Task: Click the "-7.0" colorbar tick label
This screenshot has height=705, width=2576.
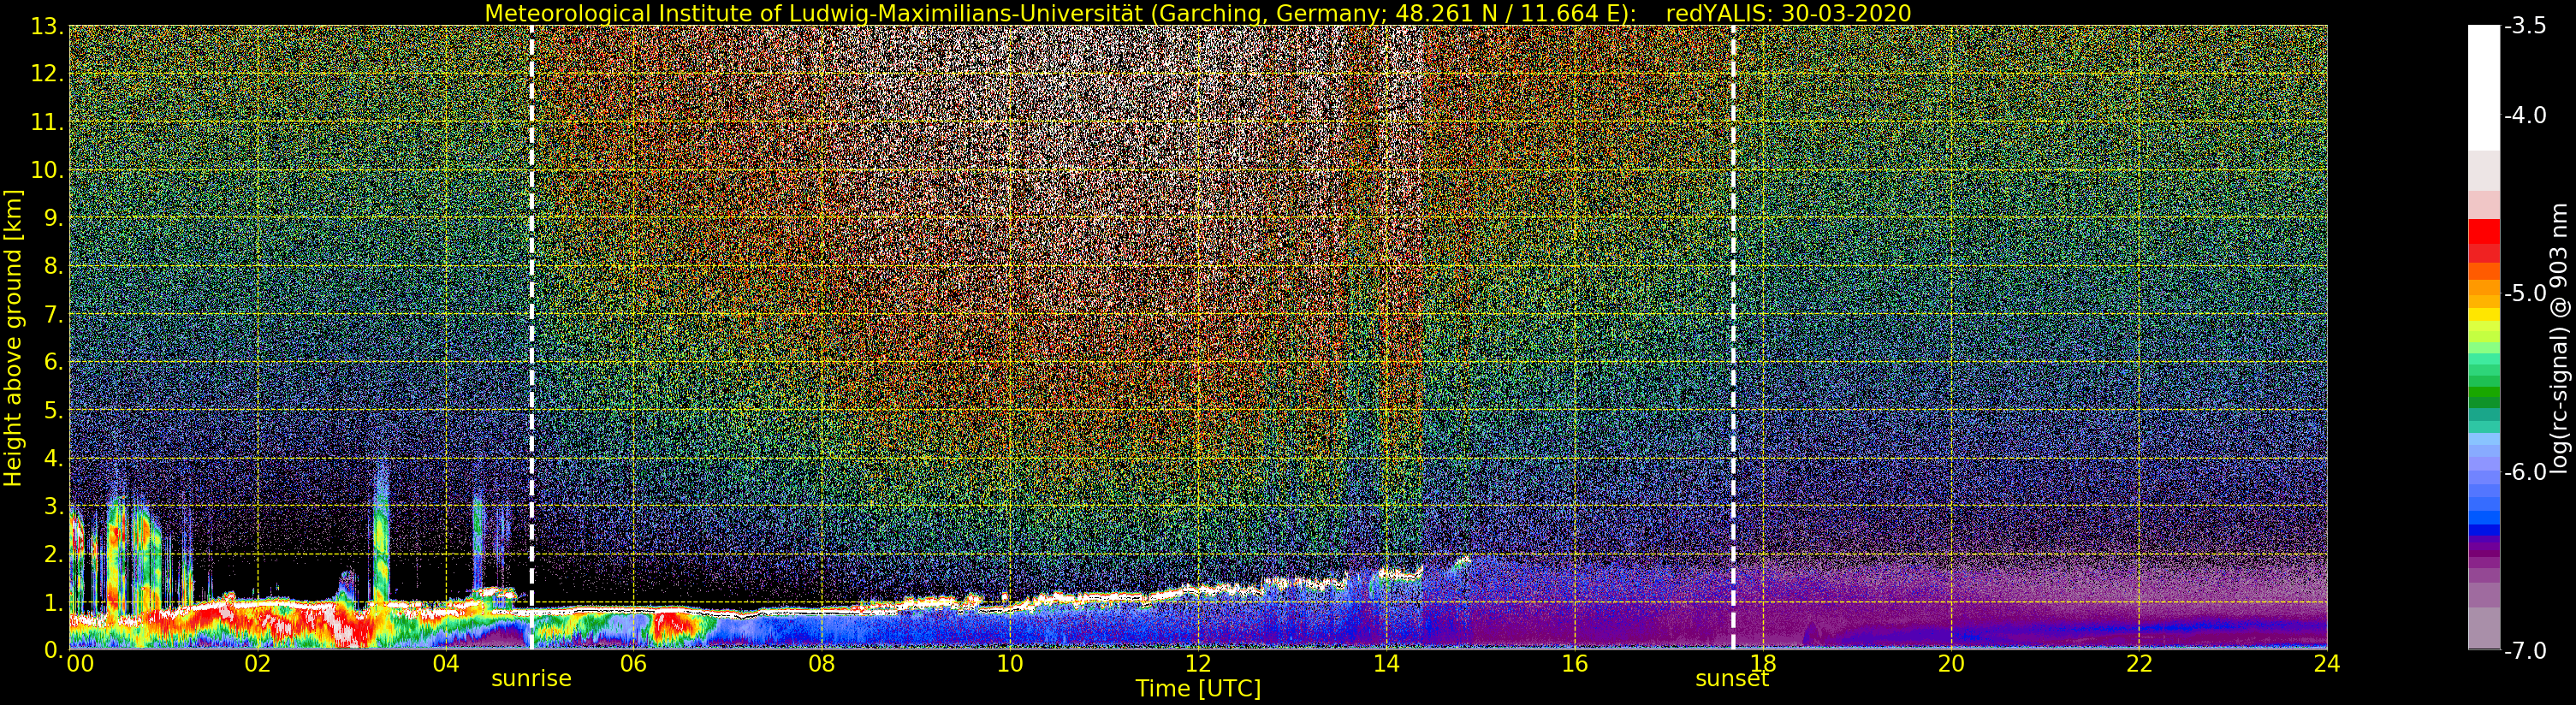Action: (x=2525, y=650)
